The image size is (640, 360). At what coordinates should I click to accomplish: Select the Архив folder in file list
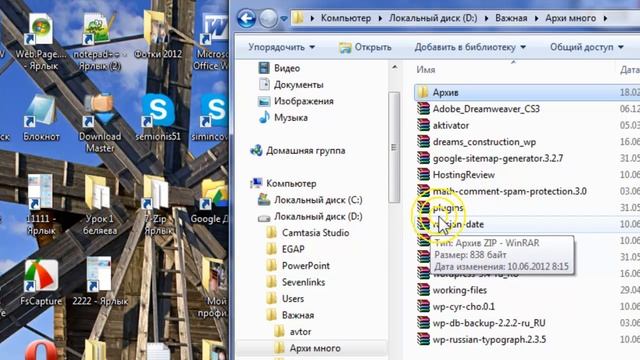(x=527, y=93)
